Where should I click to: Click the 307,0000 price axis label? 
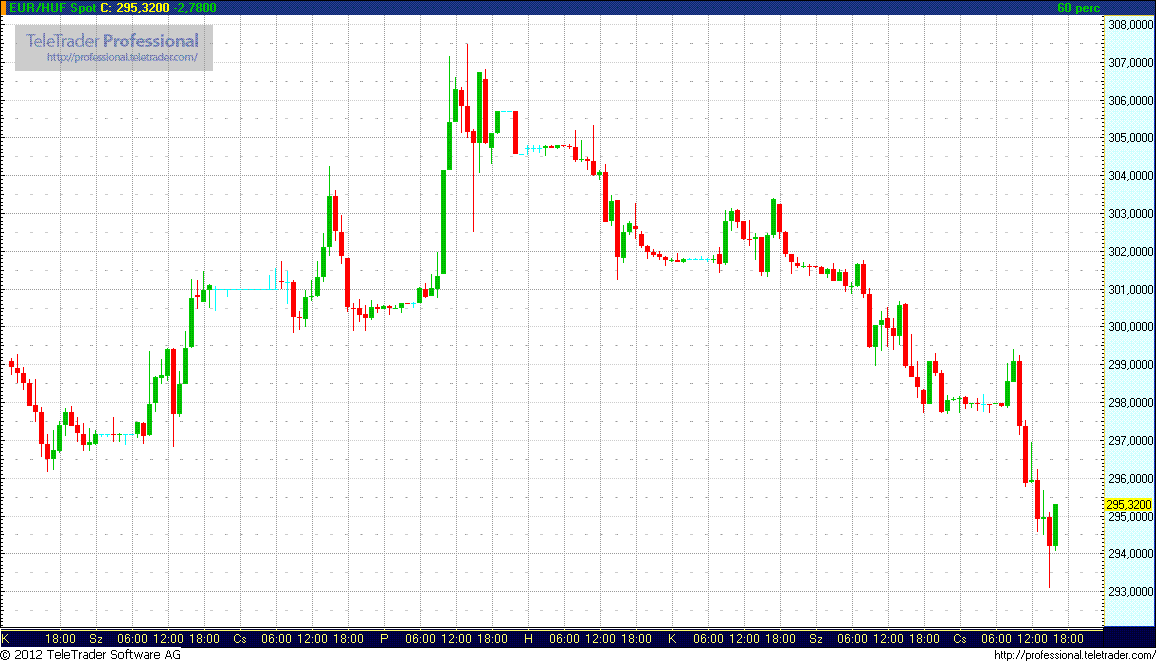click(x=1130, y=63)
